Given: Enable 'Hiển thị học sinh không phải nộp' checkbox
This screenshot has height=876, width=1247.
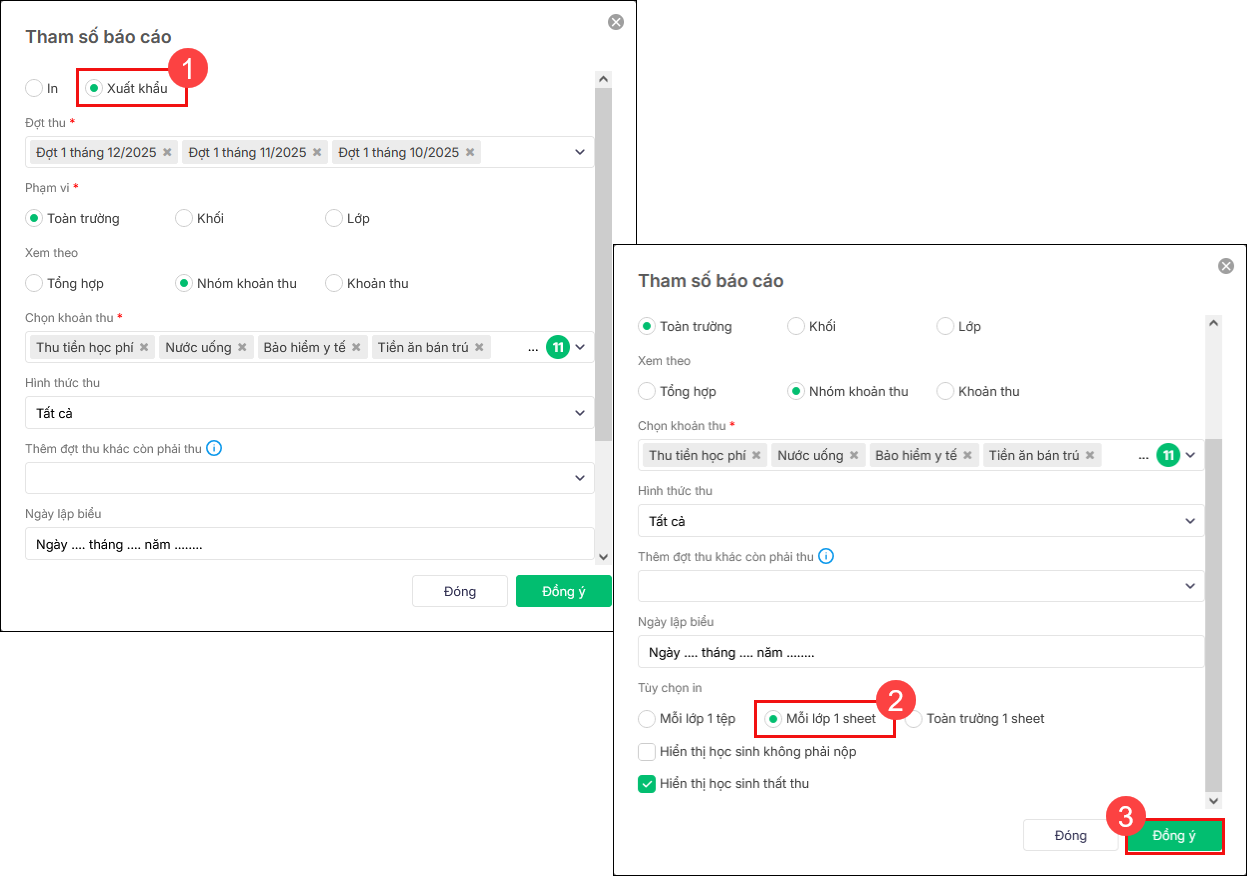Looking at the screenshot, I should [647, 751].
